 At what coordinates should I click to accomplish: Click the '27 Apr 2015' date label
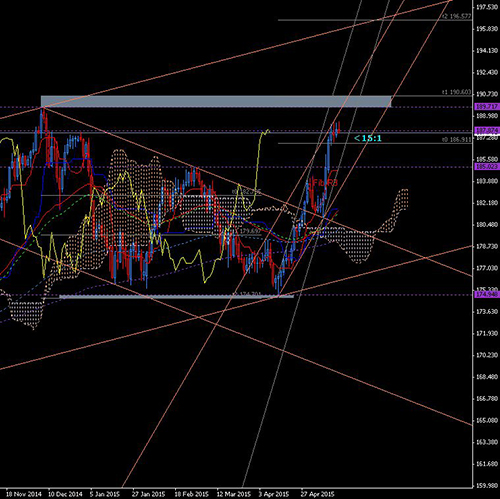pos(317,494)
